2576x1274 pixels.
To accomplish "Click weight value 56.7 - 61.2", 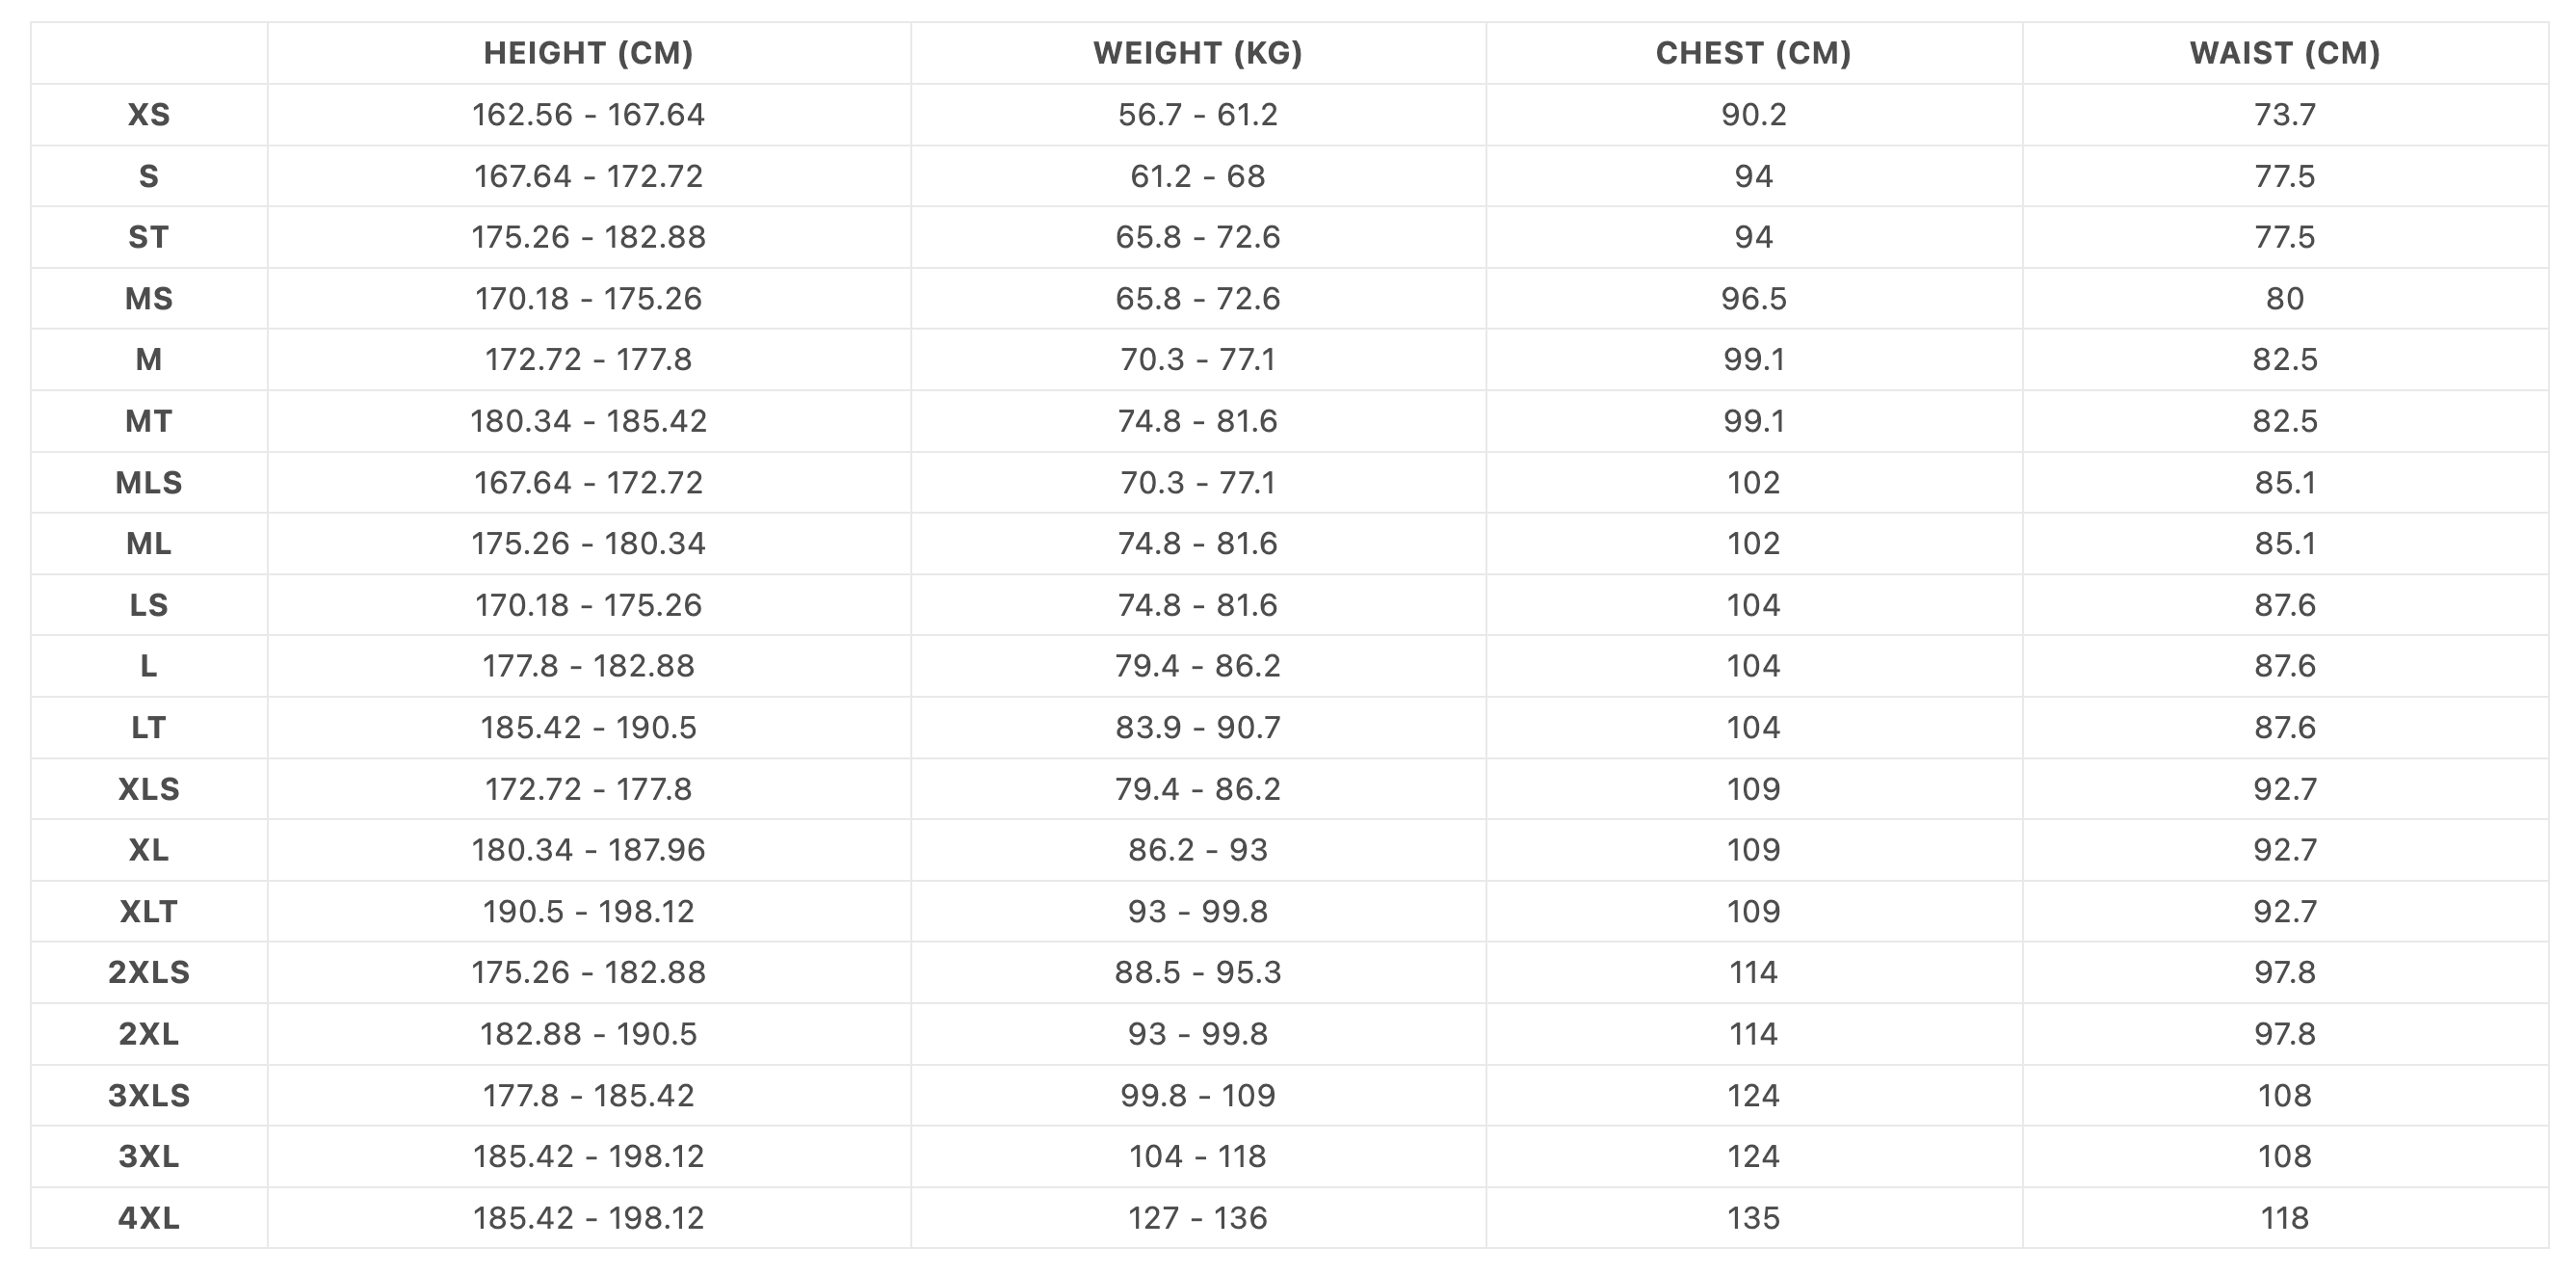I will (x=1198, y=115).
